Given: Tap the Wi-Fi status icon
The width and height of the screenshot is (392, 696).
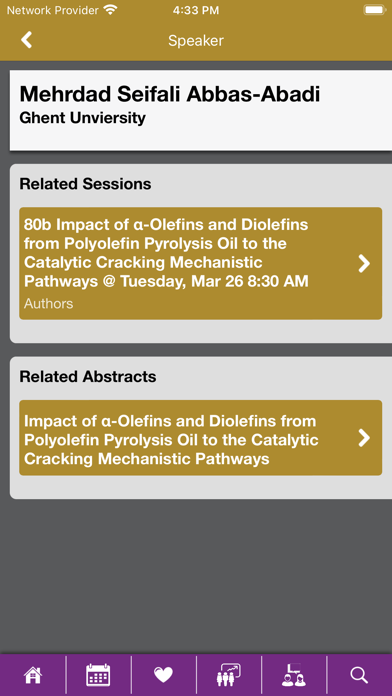Looking at the screenshot, I should (x=110, y=10).
